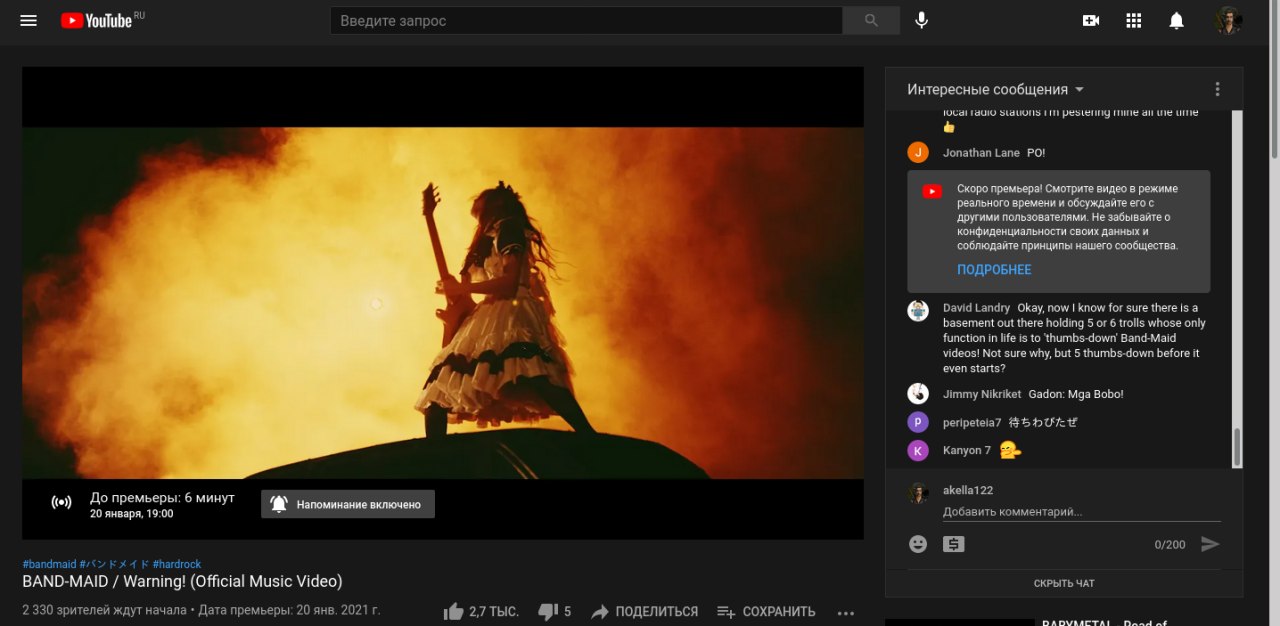Open the YouTube apps grid
The image size is (1280, 626).
(x=1134, y=20)
